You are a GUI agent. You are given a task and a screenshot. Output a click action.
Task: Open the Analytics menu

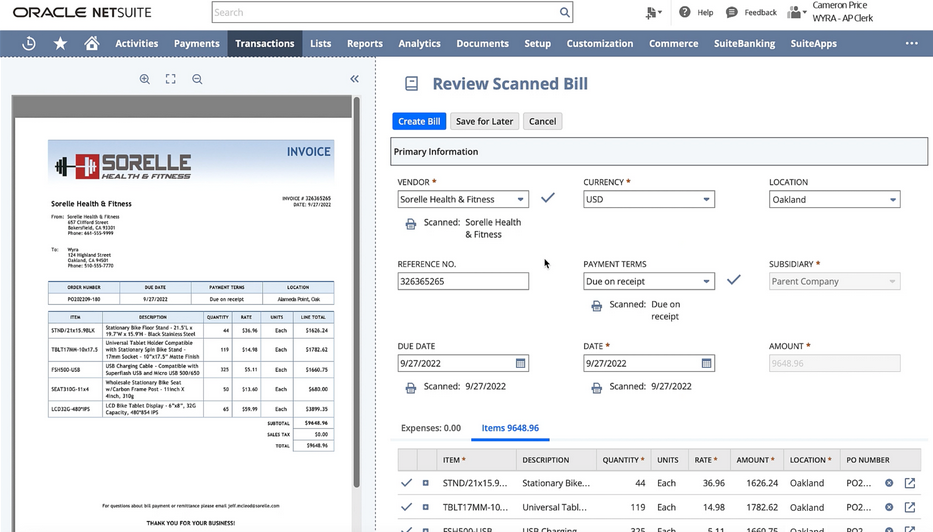click(x=419, y=43)
